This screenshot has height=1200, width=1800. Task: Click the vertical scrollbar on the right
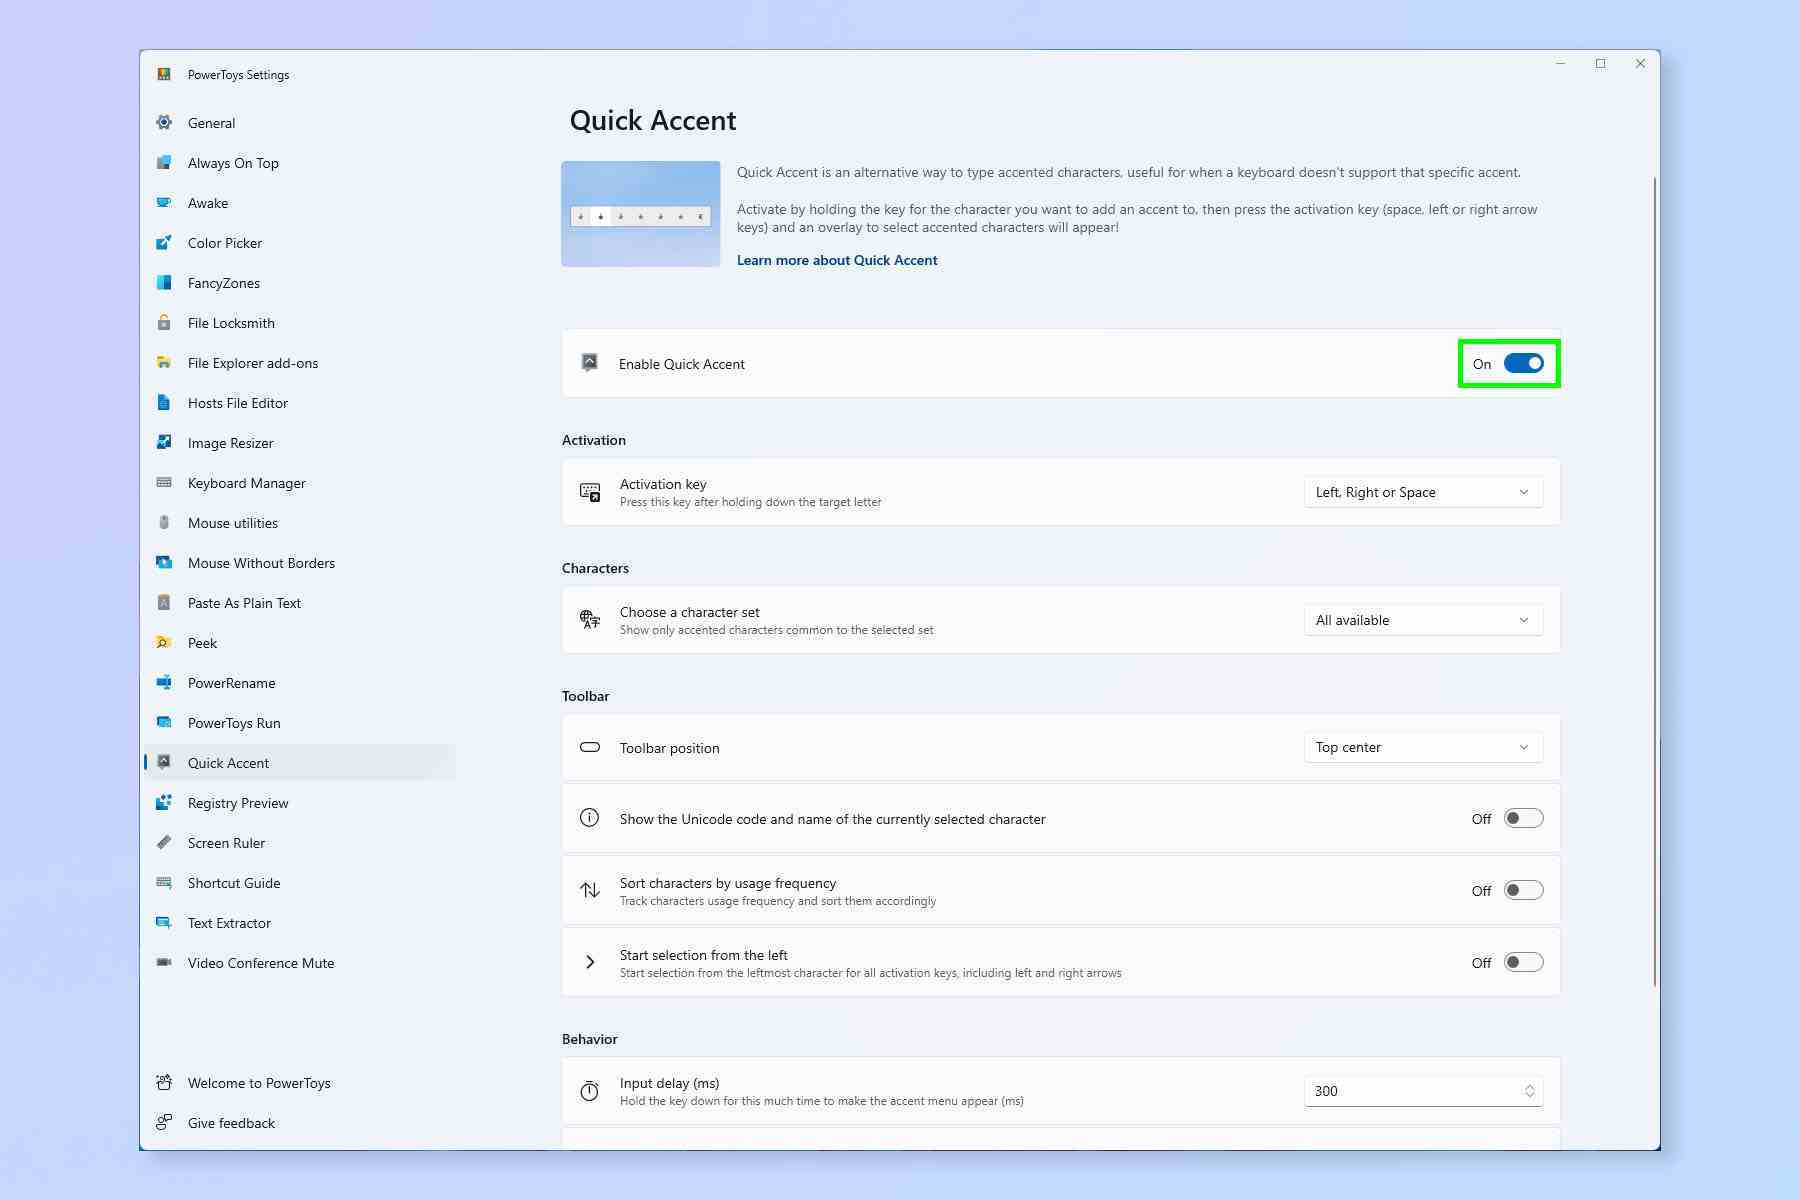1654,580
